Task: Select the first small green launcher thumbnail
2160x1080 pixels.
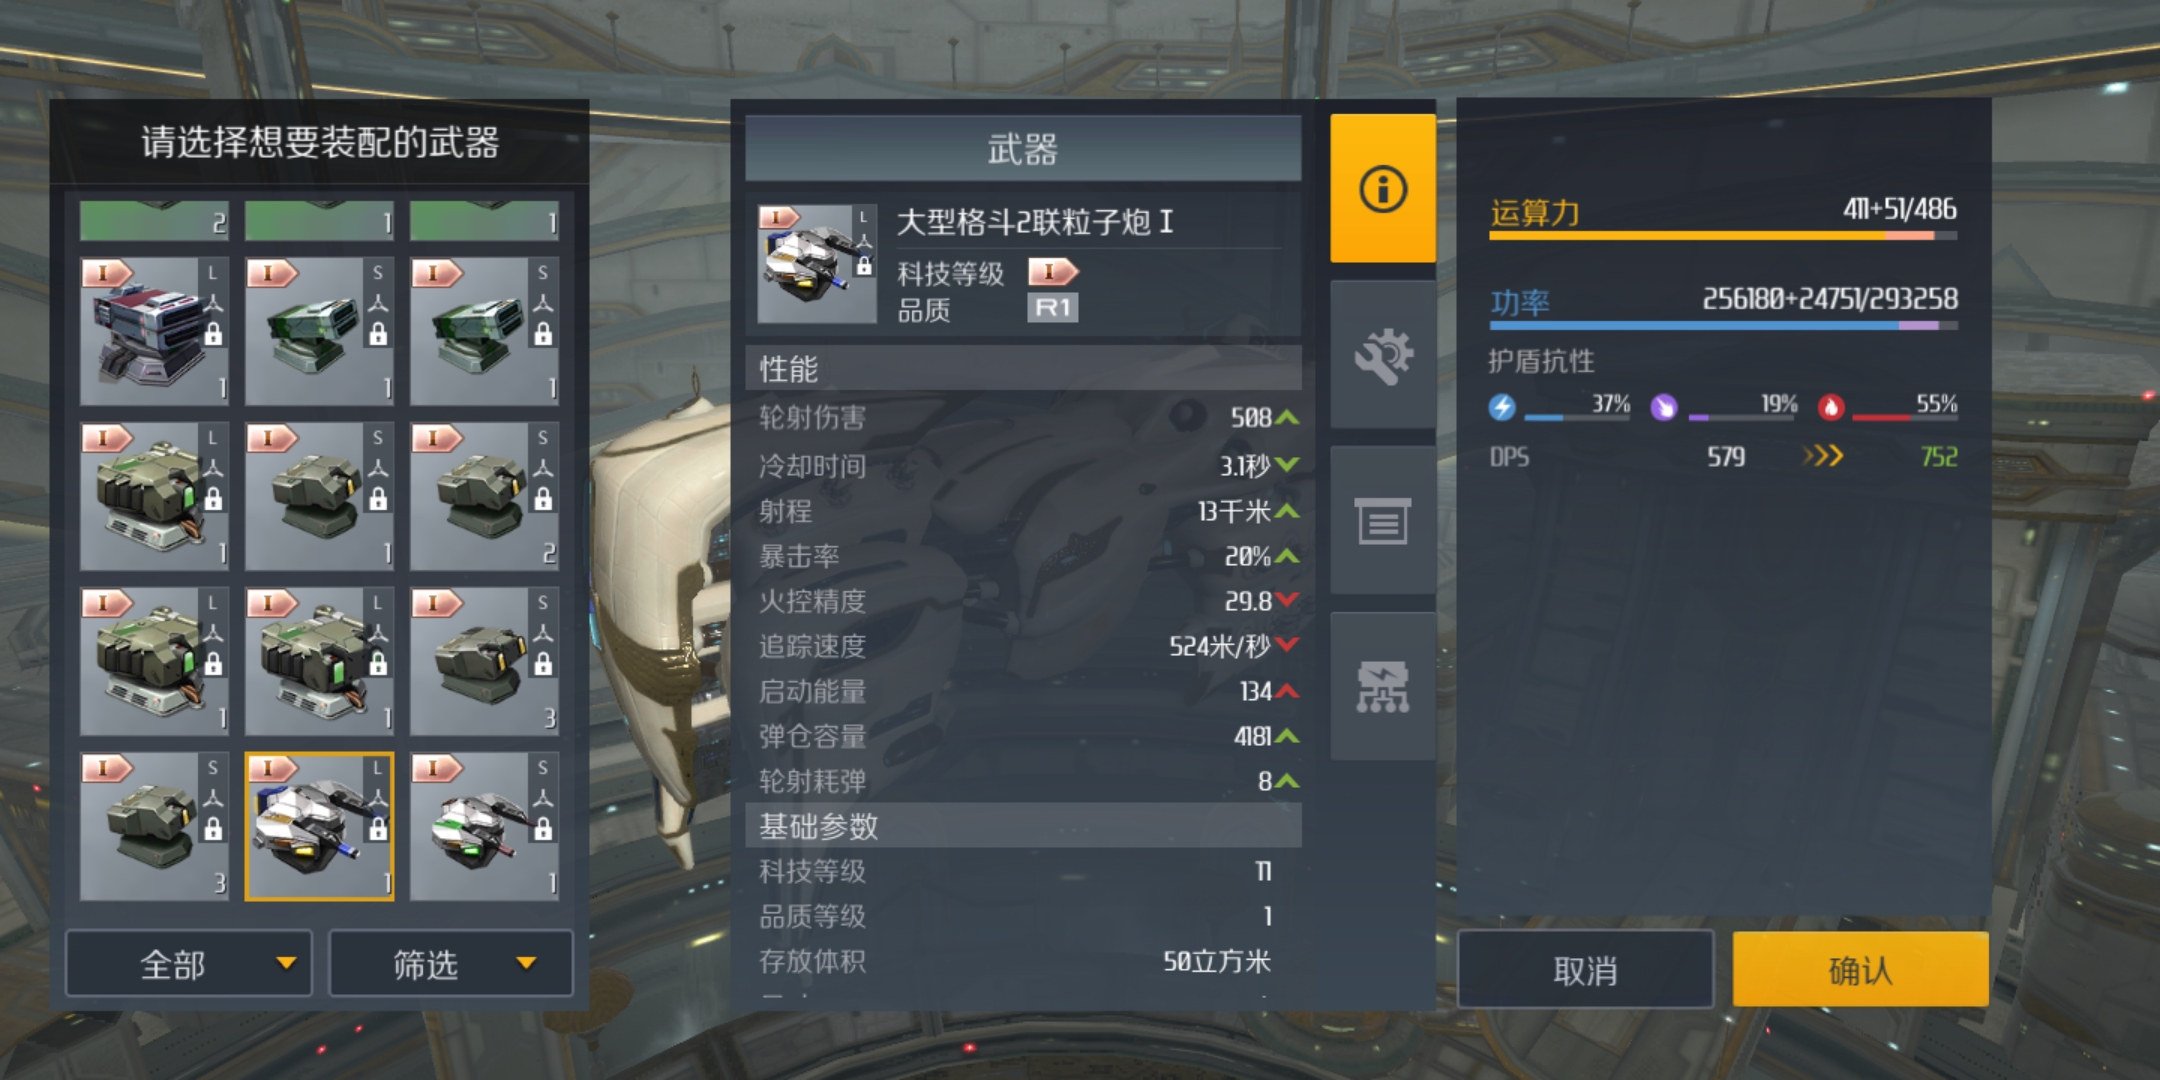Action: pos(319,331)
